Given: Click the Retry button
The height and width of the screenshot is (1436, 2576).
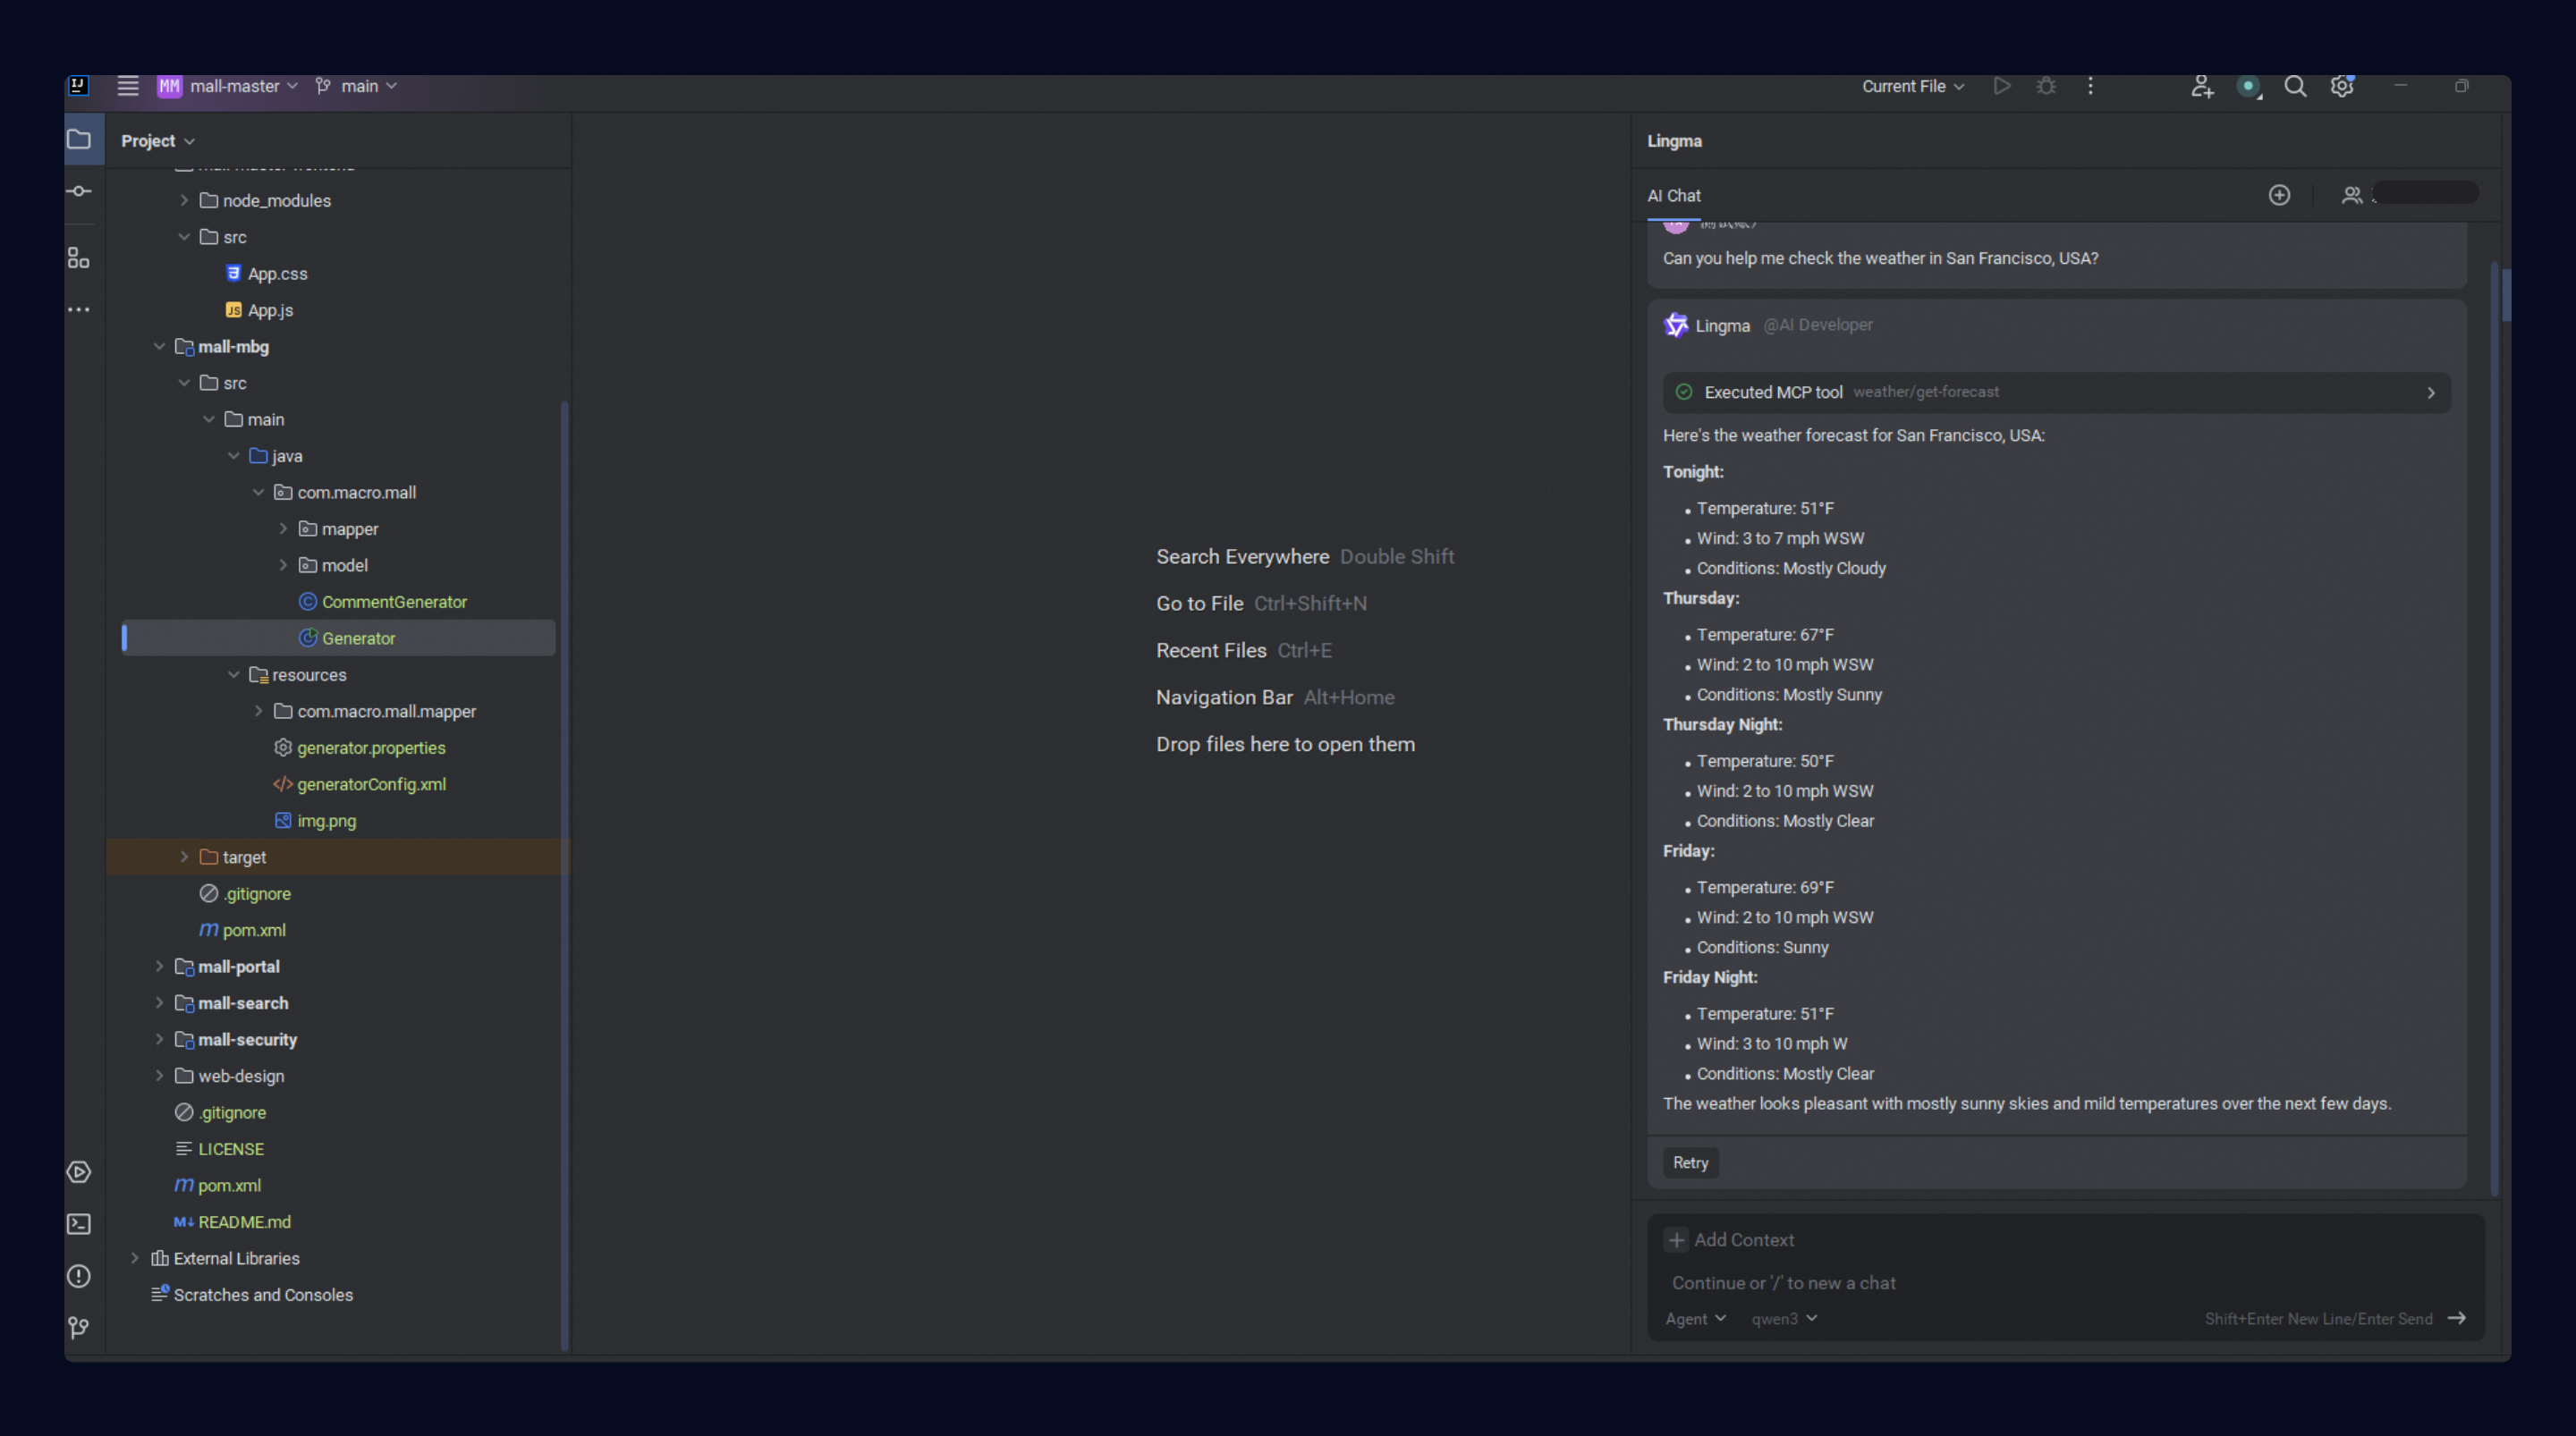Looking at the screenshot, I should [1690, 1162].
